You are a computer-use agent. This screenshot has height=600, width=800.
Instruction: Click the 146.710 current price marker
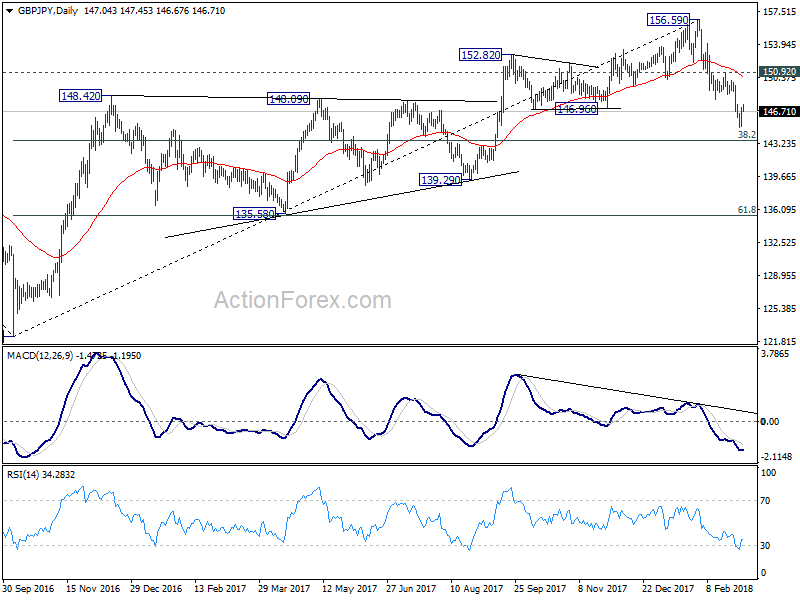(778, 111)
